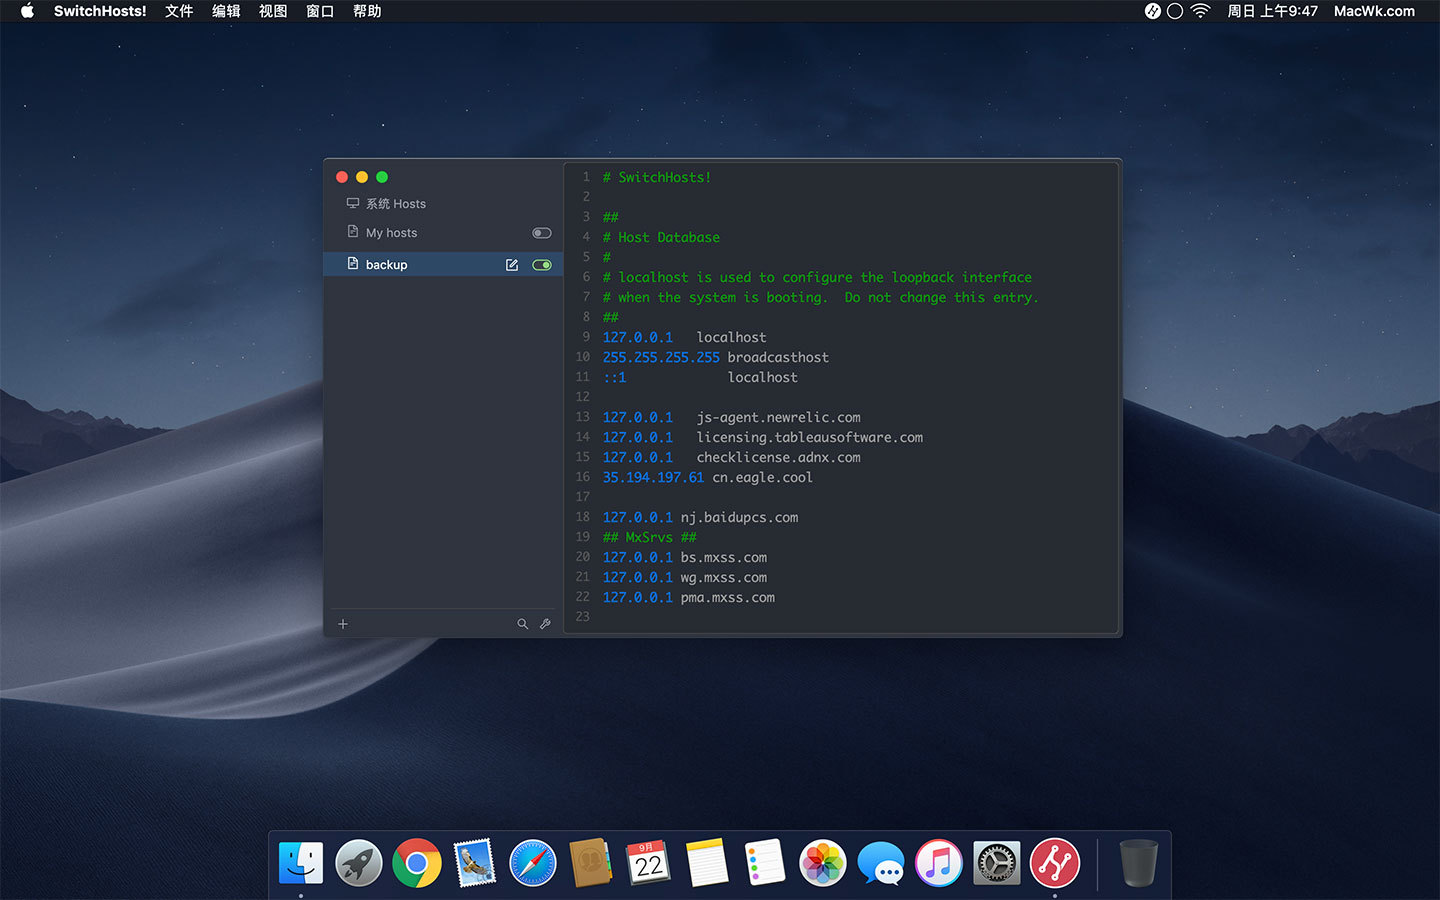Viewport: 1440px width, 900px height.
Task: Open the 帮助 menu
Action: coord(367,11)
